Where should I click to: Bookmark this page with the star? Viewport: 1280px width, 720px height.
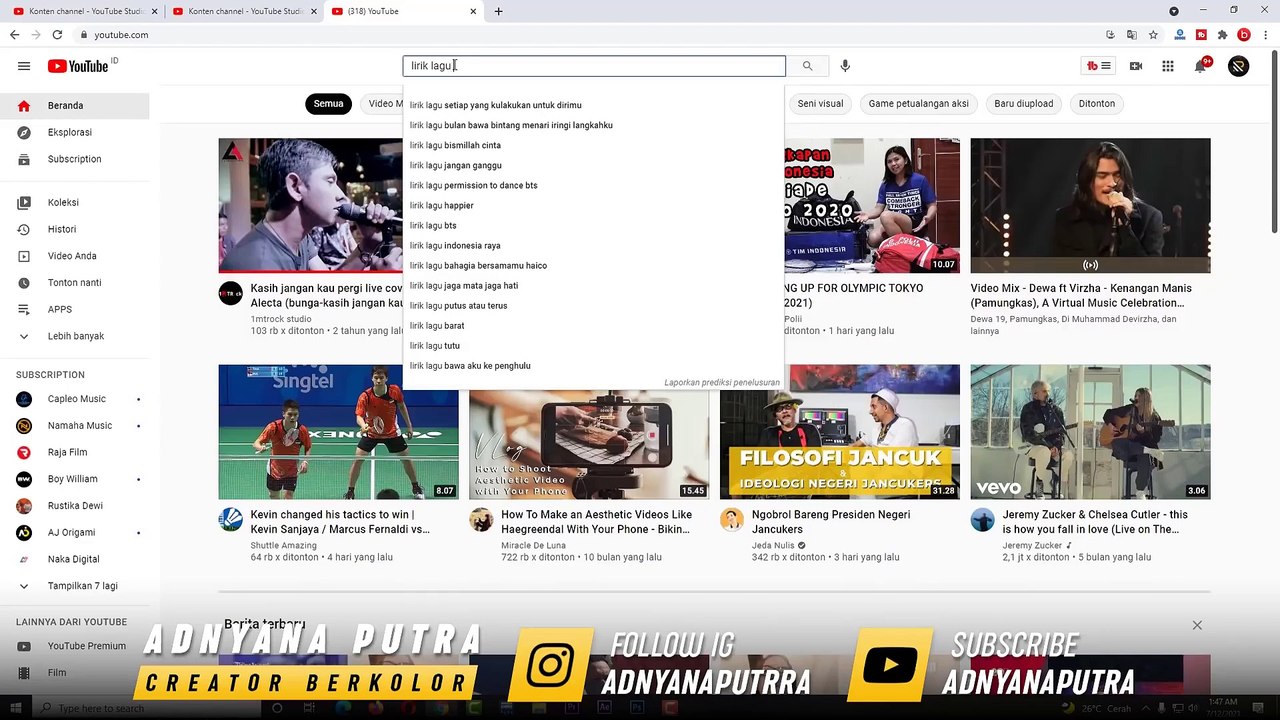1153,35
